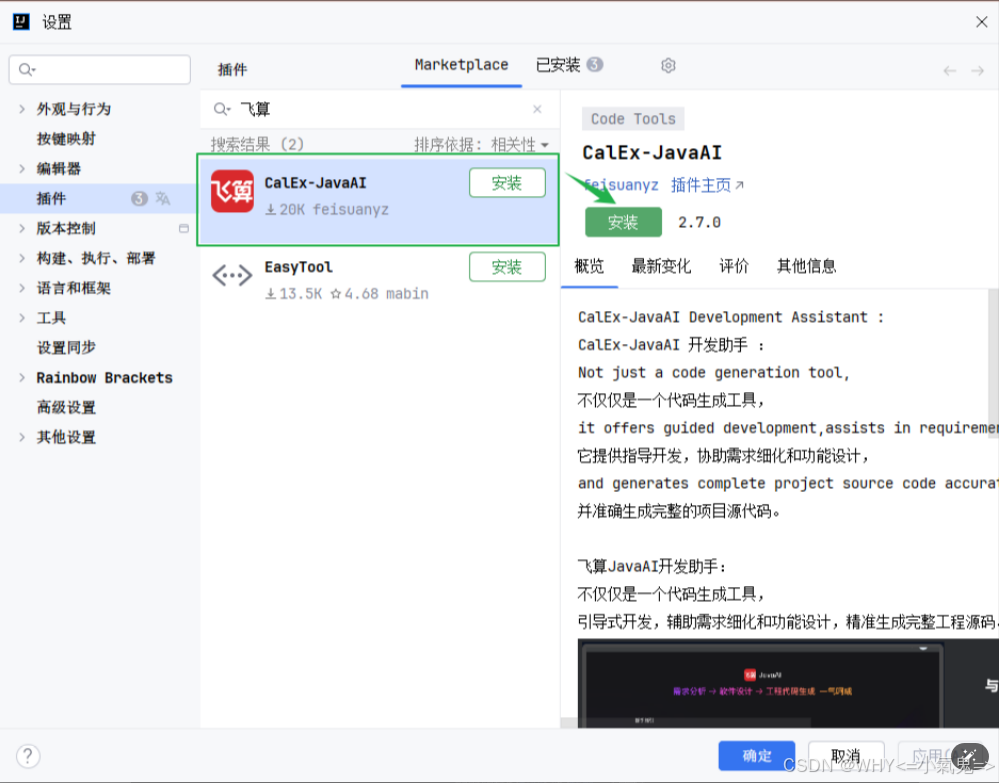Open the plugin settings gear icon
This screenshot has height=783, width=999.
point(668,66)
